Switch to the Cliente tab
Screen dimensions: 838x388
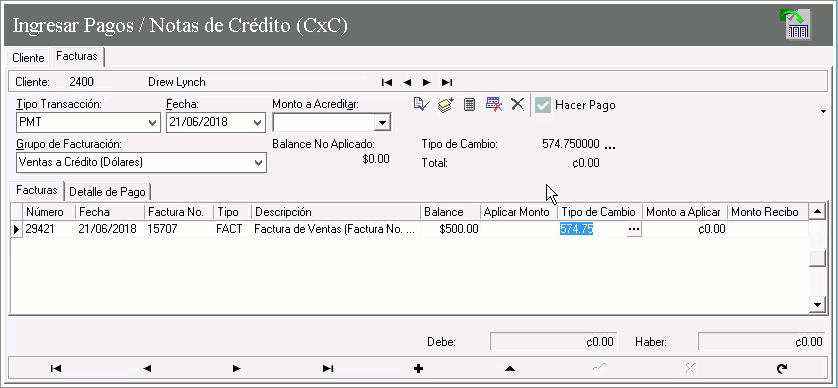click(28, 58)
